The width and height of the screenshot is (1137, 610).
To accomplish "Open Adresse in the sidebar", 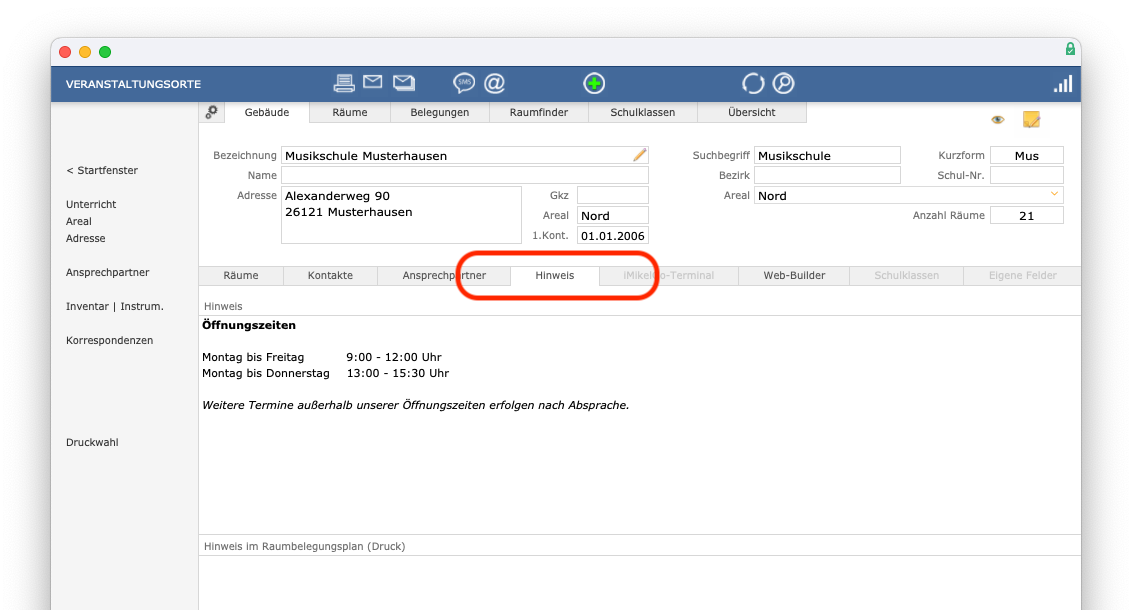I will (x=86, y=238).
